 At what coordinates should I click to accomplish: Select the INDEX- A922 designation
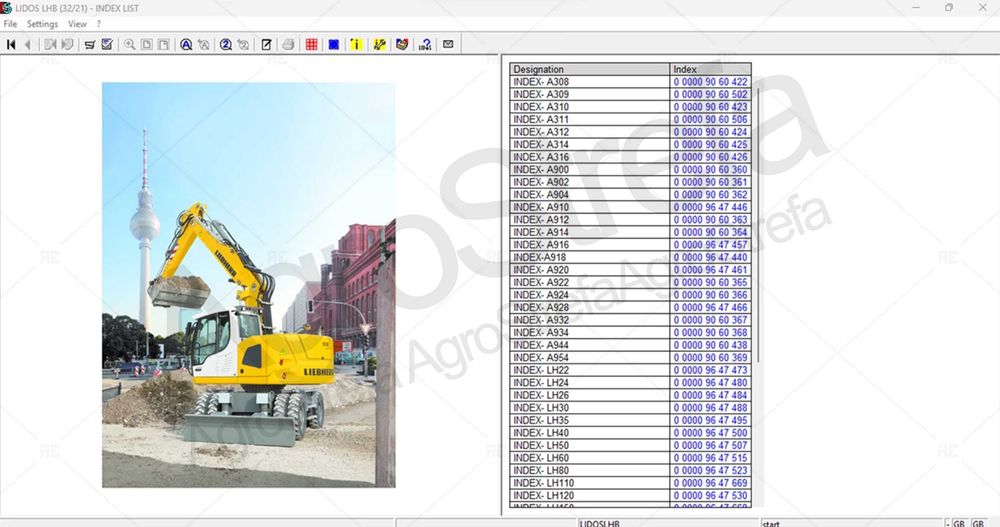(x=541, y=283)
